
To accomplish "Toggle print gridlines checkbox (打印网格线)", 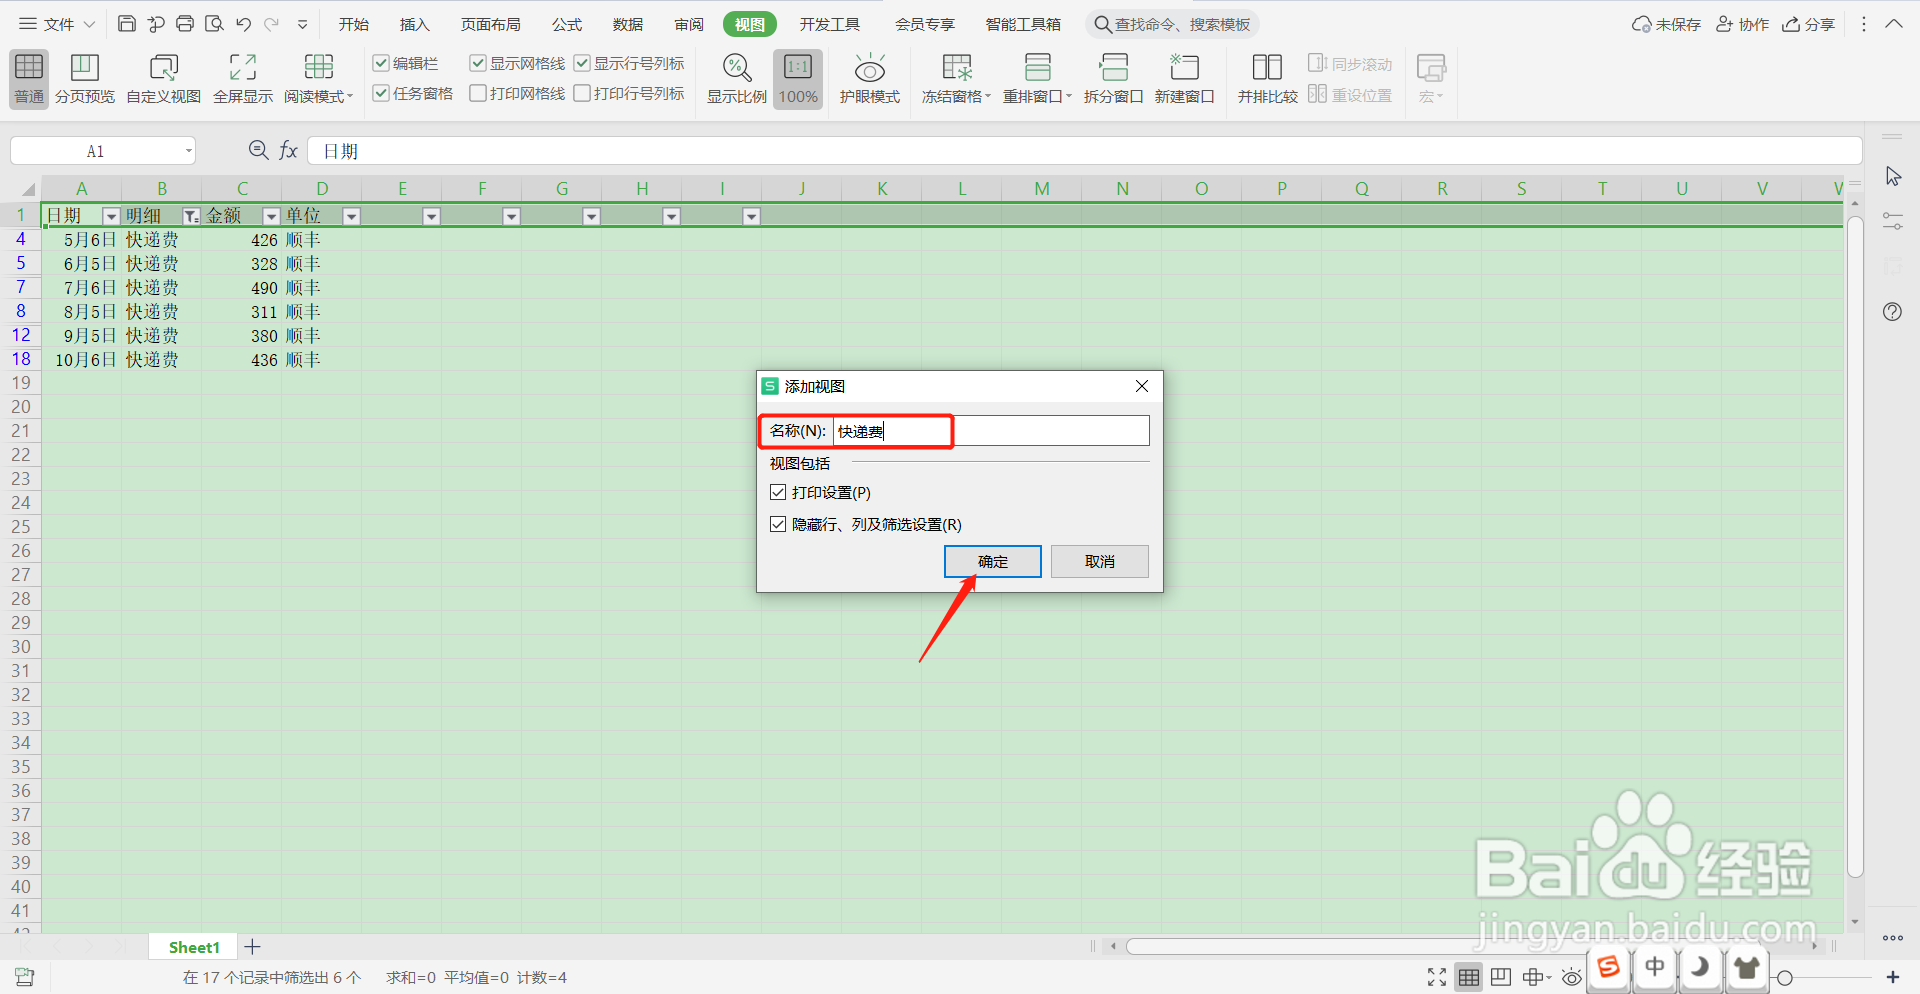I will [478, 93].
